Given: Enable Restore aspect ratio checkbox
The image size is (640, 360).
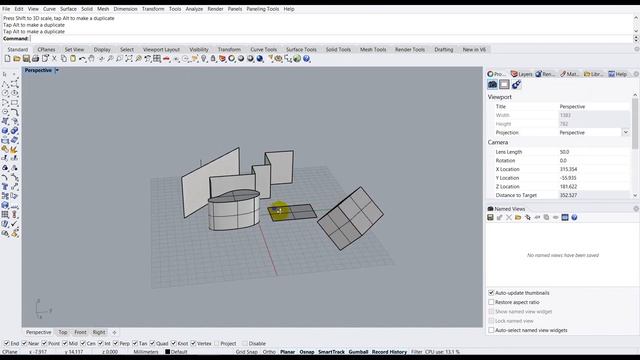Looking at the screenshot, I should 491,302.
